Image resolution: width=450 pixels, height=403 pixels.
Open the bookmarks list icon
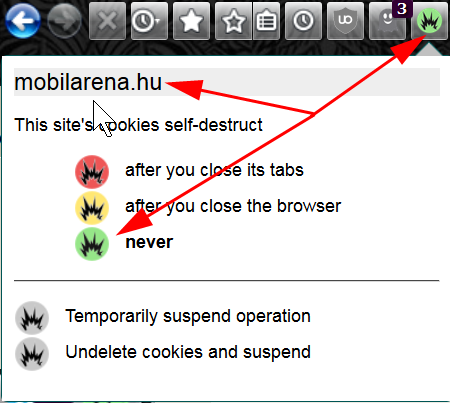pyautogui.click(x=266, y=21)
